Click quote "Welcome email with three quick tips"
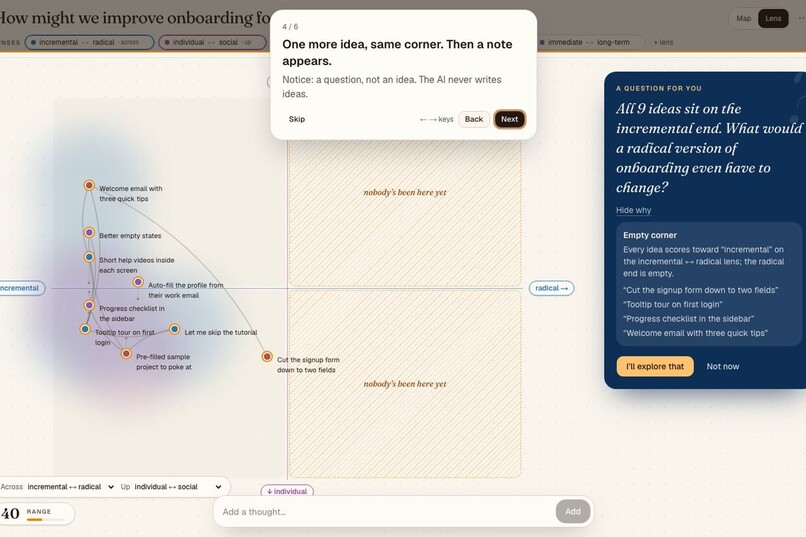 coord(695,334)
